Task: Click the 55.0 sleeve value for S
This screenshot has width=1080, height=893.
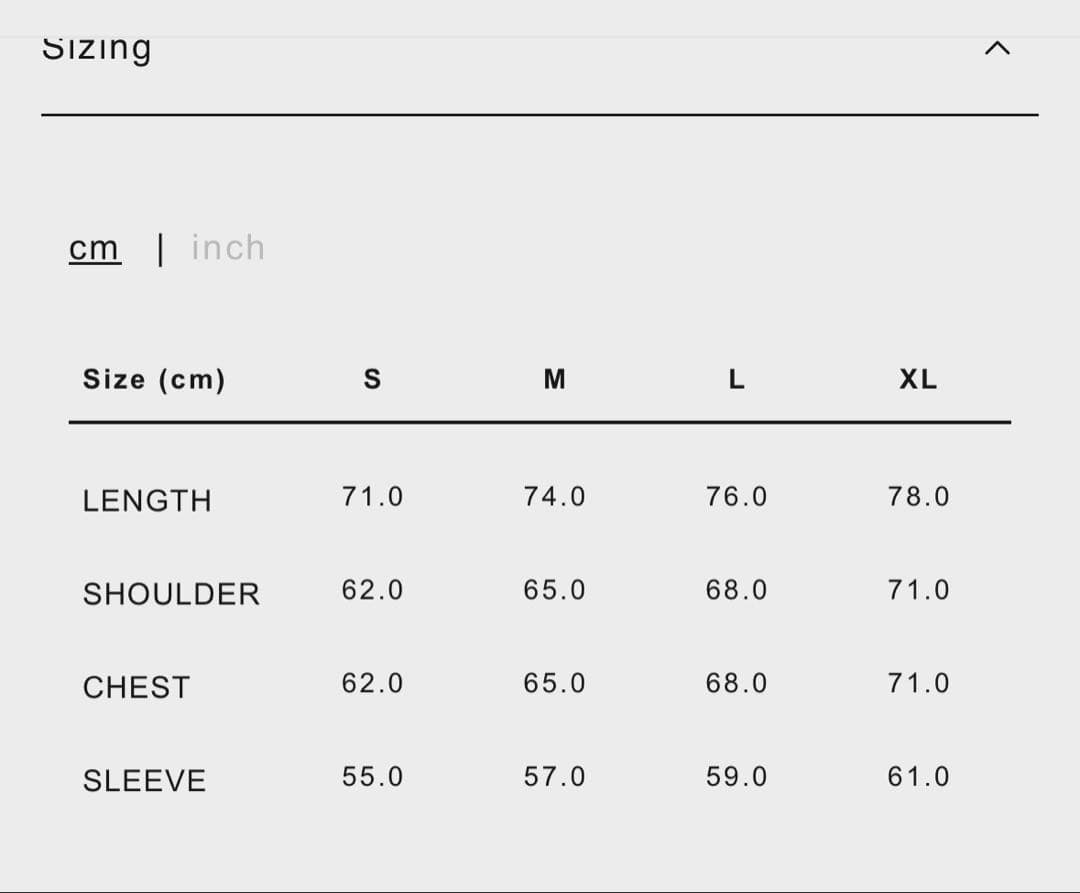Action: pos(372,777)
